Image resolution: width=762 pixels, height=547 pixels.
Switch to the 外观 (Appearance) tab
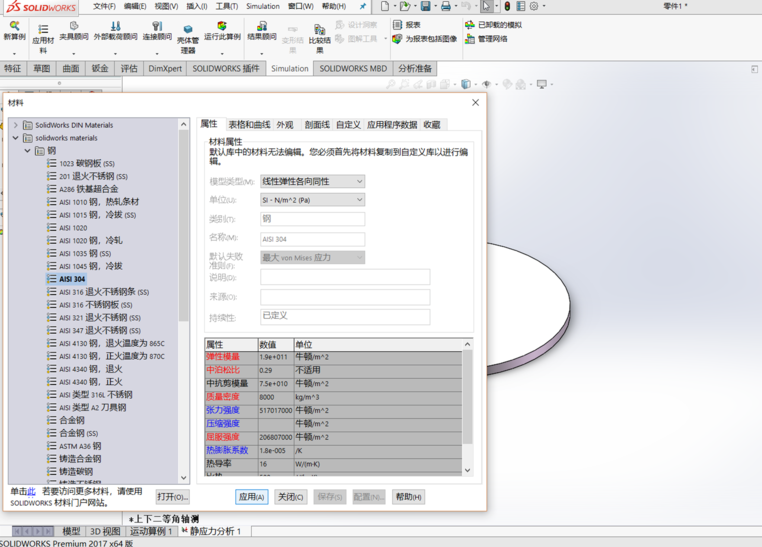click(285, 125)
